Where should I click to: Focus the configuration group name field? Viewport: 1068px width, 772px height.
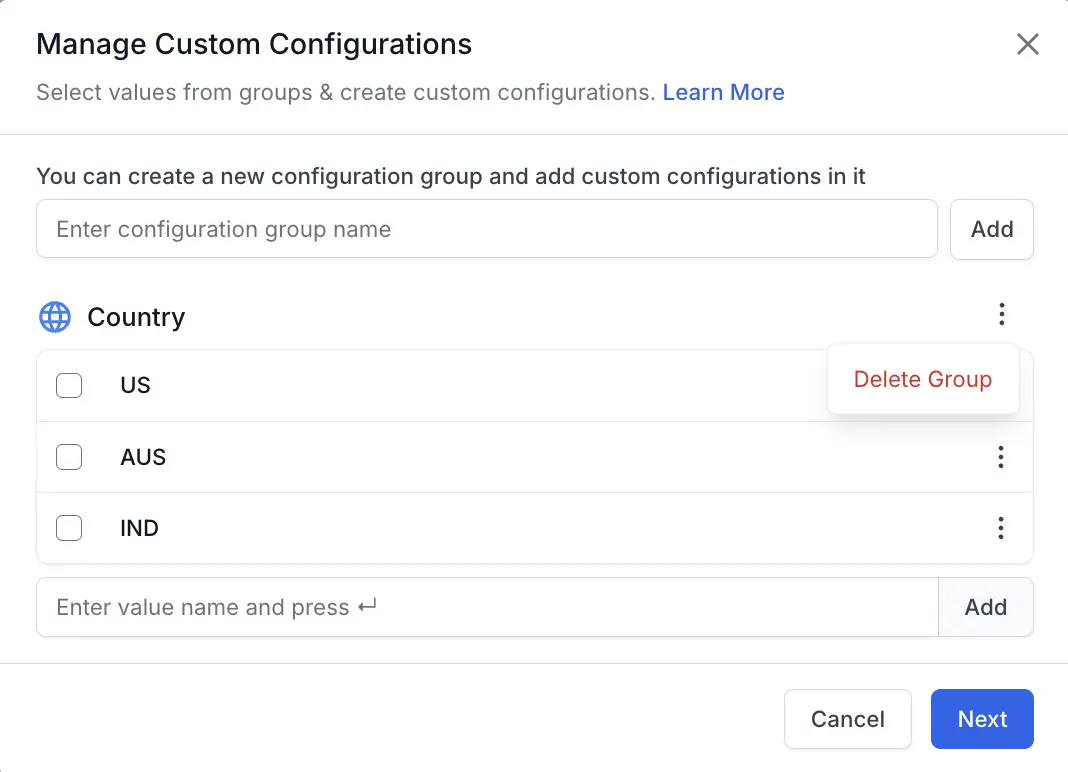click(486, 229)
